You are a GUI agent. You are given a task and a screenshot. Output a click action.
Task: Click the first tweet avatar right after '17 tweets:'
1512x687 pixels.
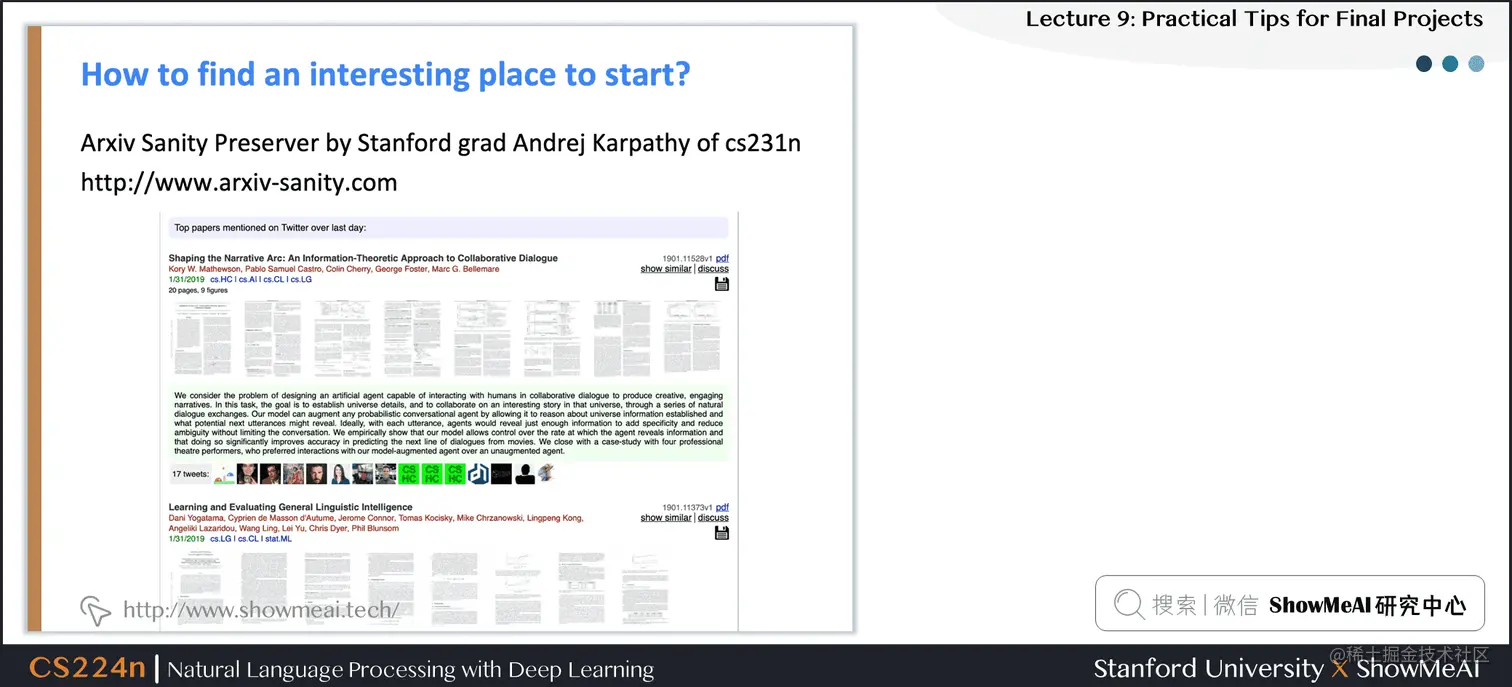point(224,474)
